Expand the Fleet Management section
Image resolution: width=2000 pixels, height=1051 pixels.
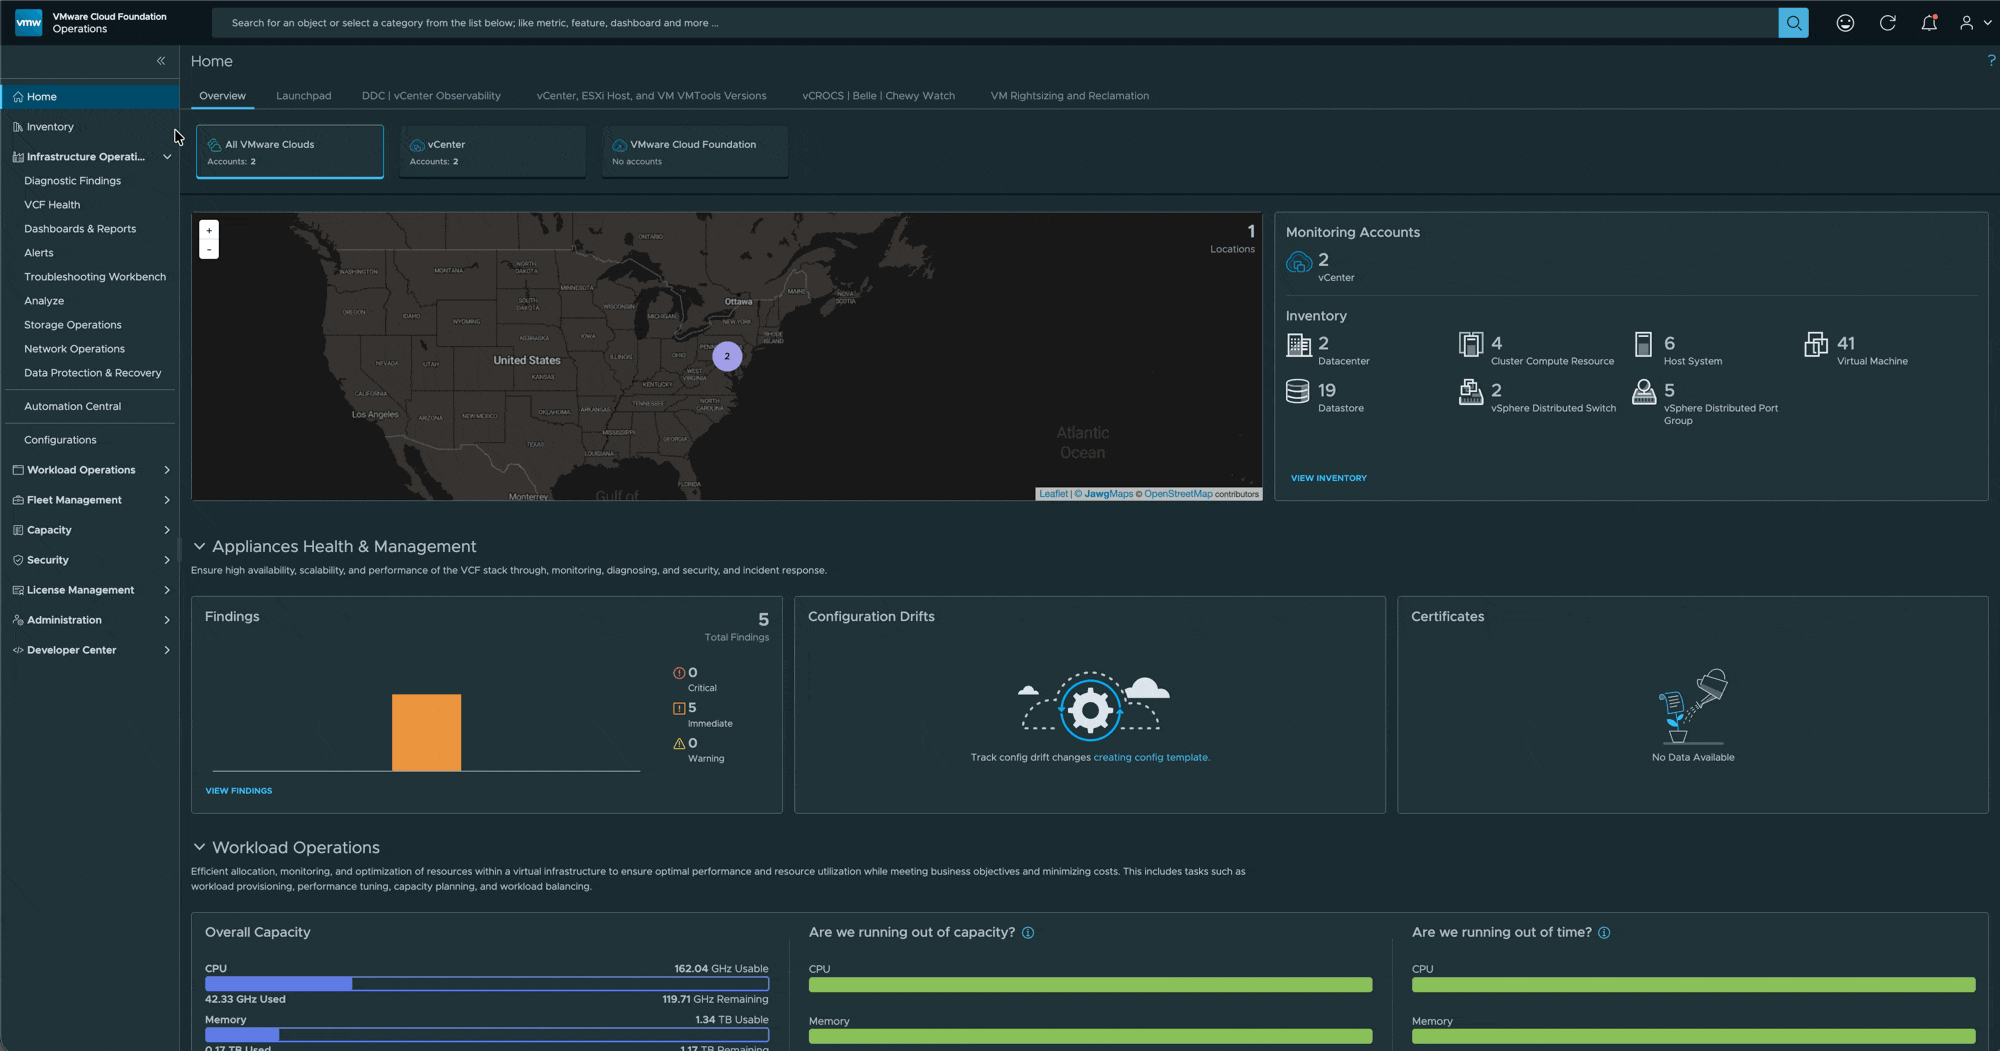[166, 500]
